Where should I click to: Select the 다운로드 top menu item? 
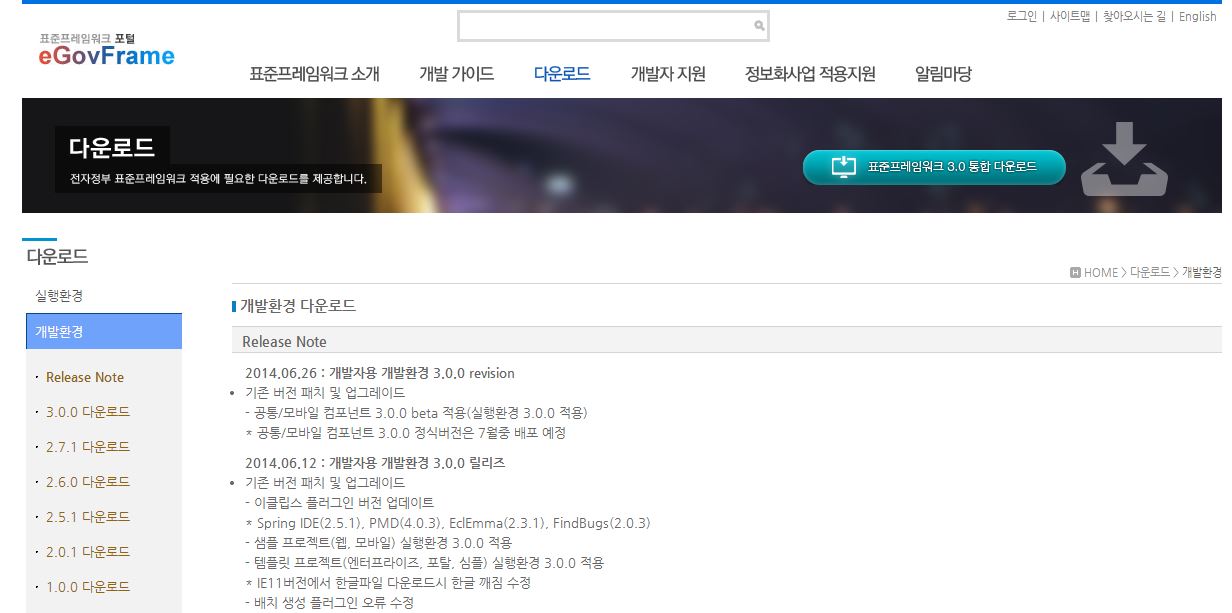coord(562,74)
